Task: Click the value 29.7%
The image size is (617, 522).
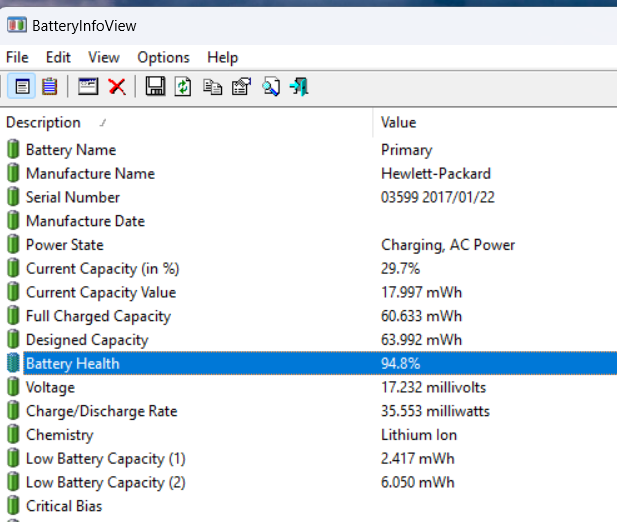Action: (x=400, y=269)
